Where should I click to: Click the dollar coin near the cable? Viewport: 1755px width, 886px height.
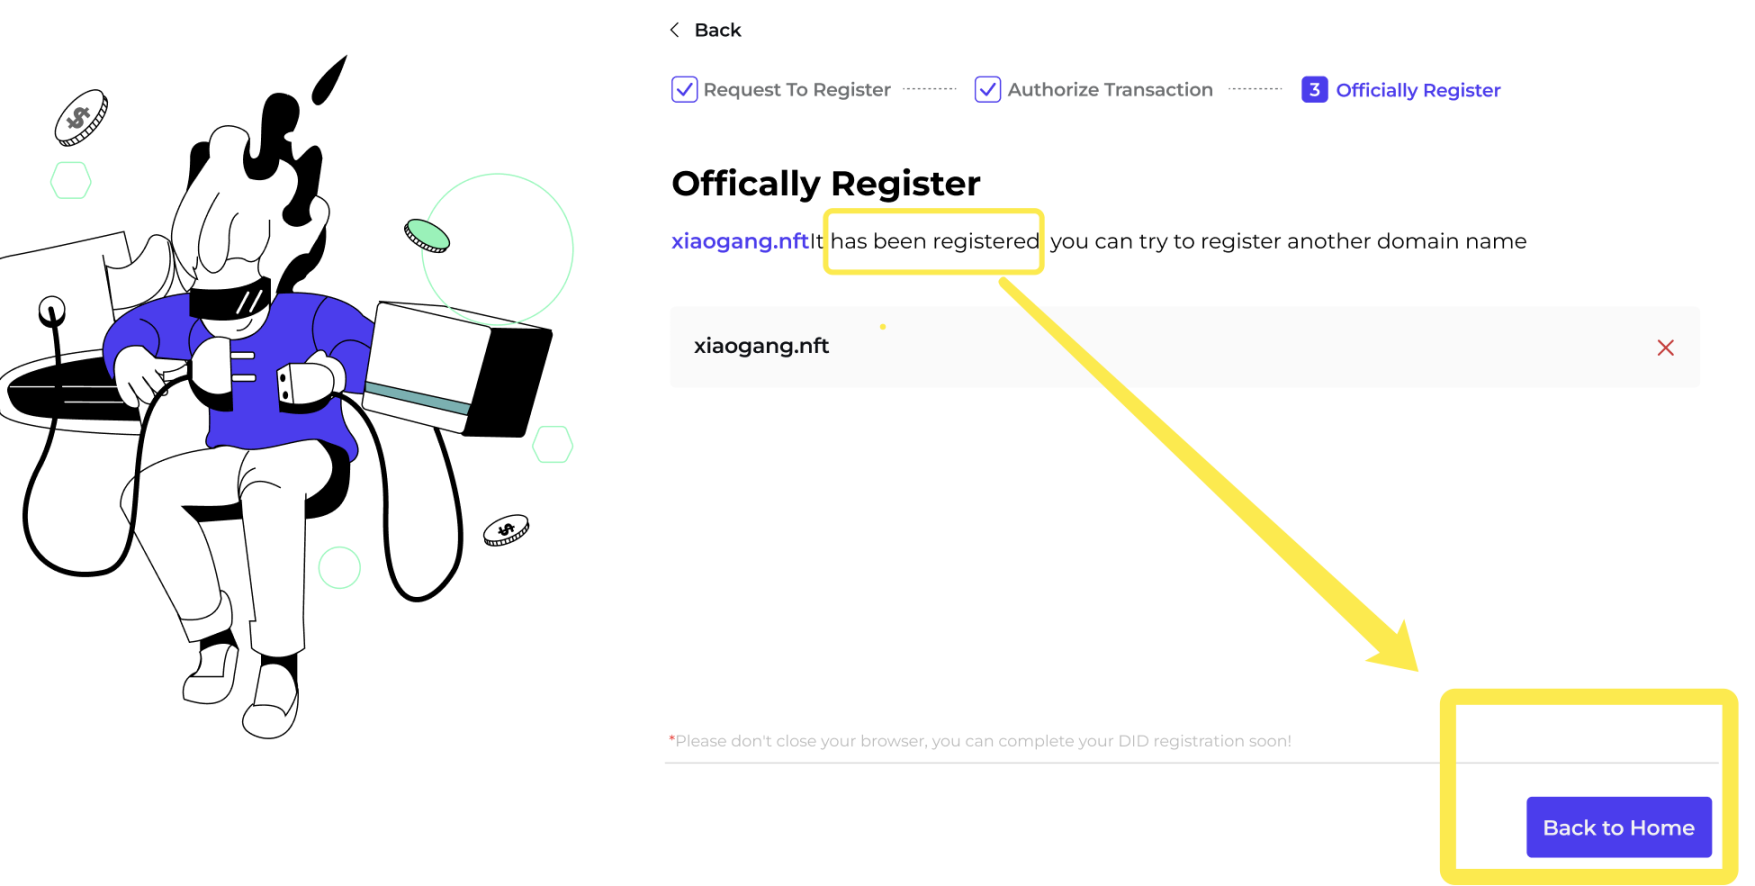point(506,530)
